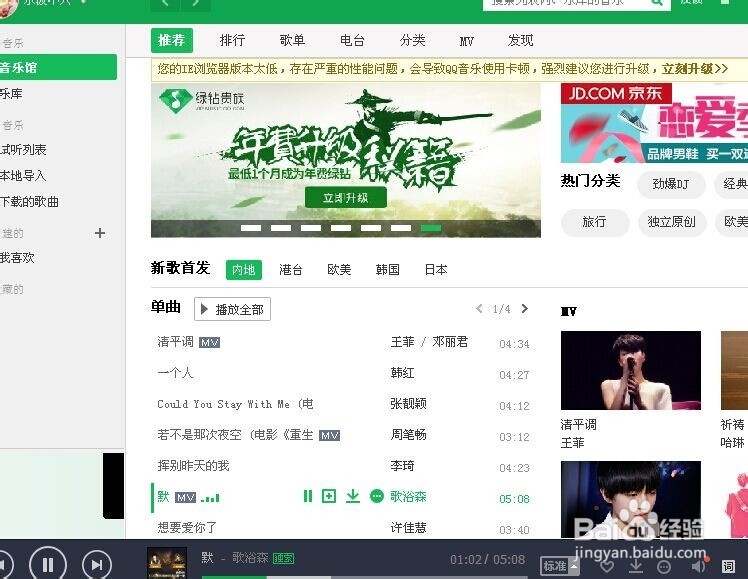Switch to the 推荐 tab
The width and height of the screenshot is (748, 579).
(x=172, y=41)
